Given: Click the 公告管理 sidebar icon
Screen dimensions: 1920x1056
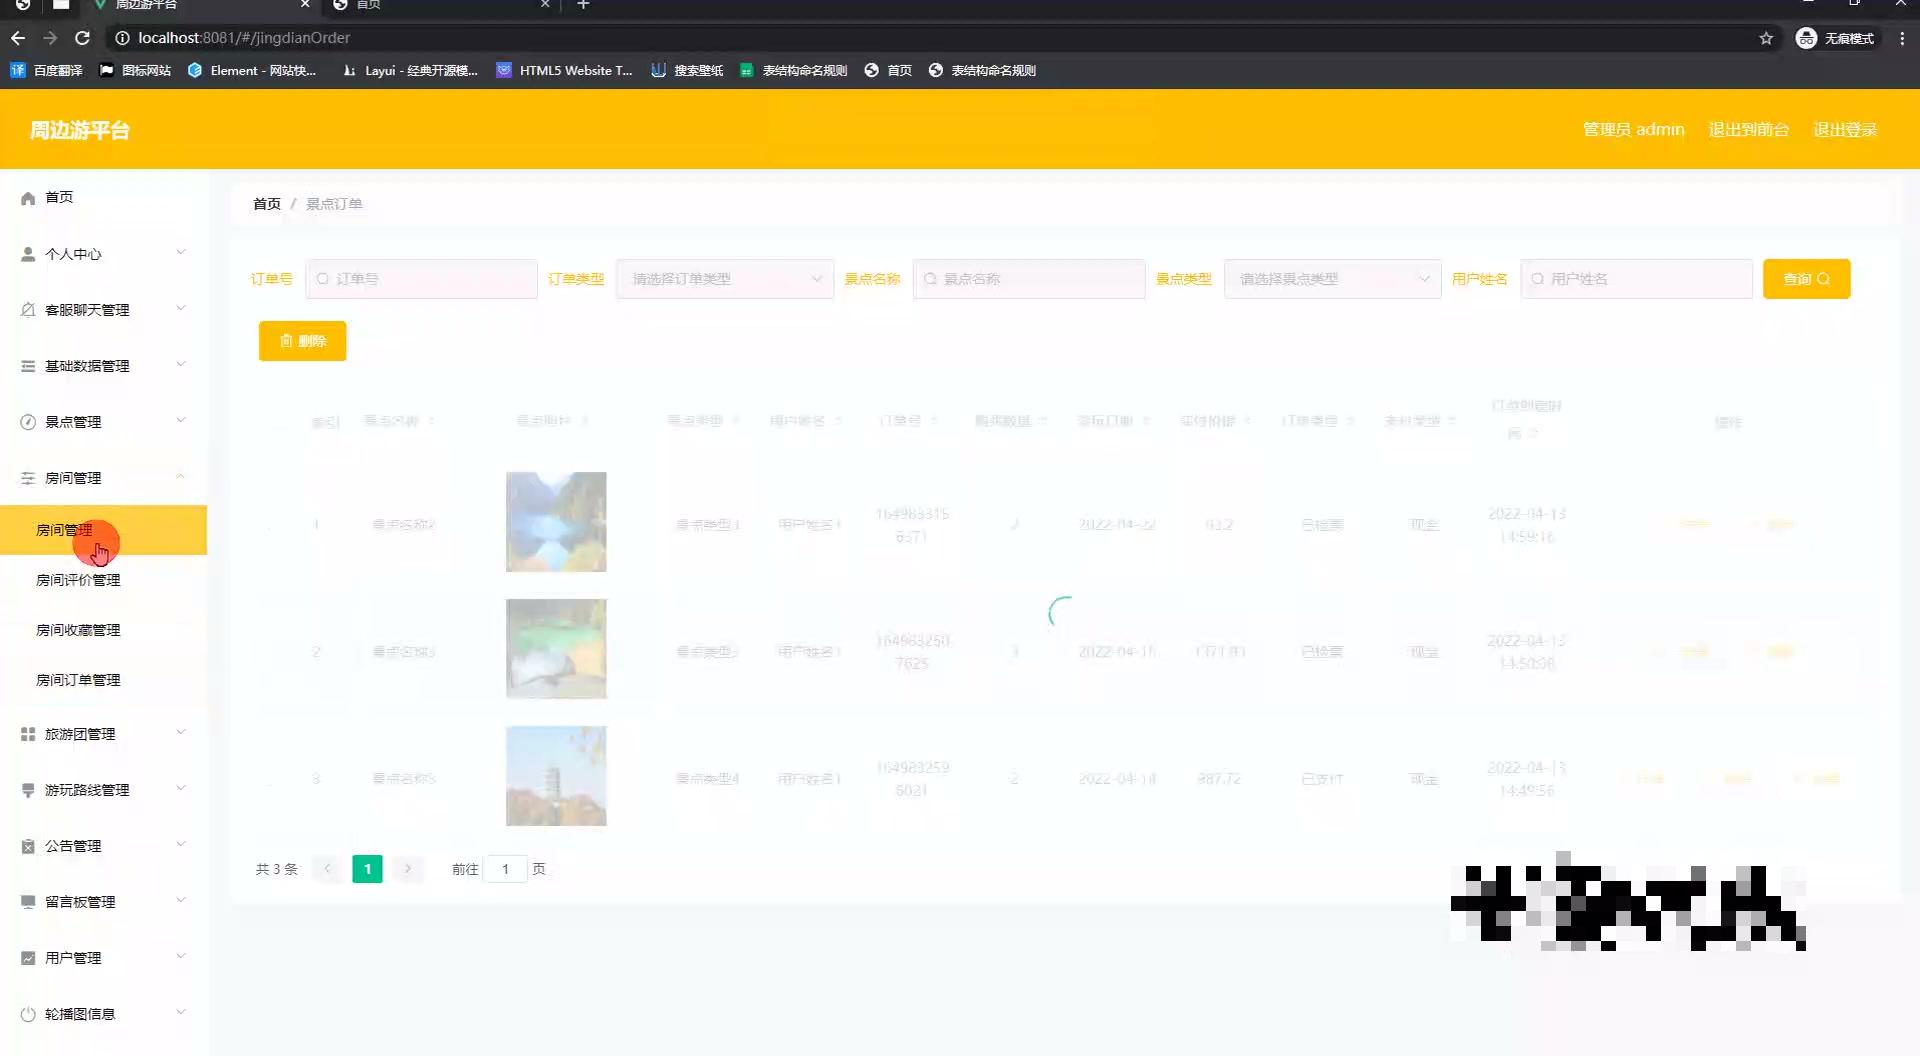Looking at the screenshot, I should (x=28, y=845).
